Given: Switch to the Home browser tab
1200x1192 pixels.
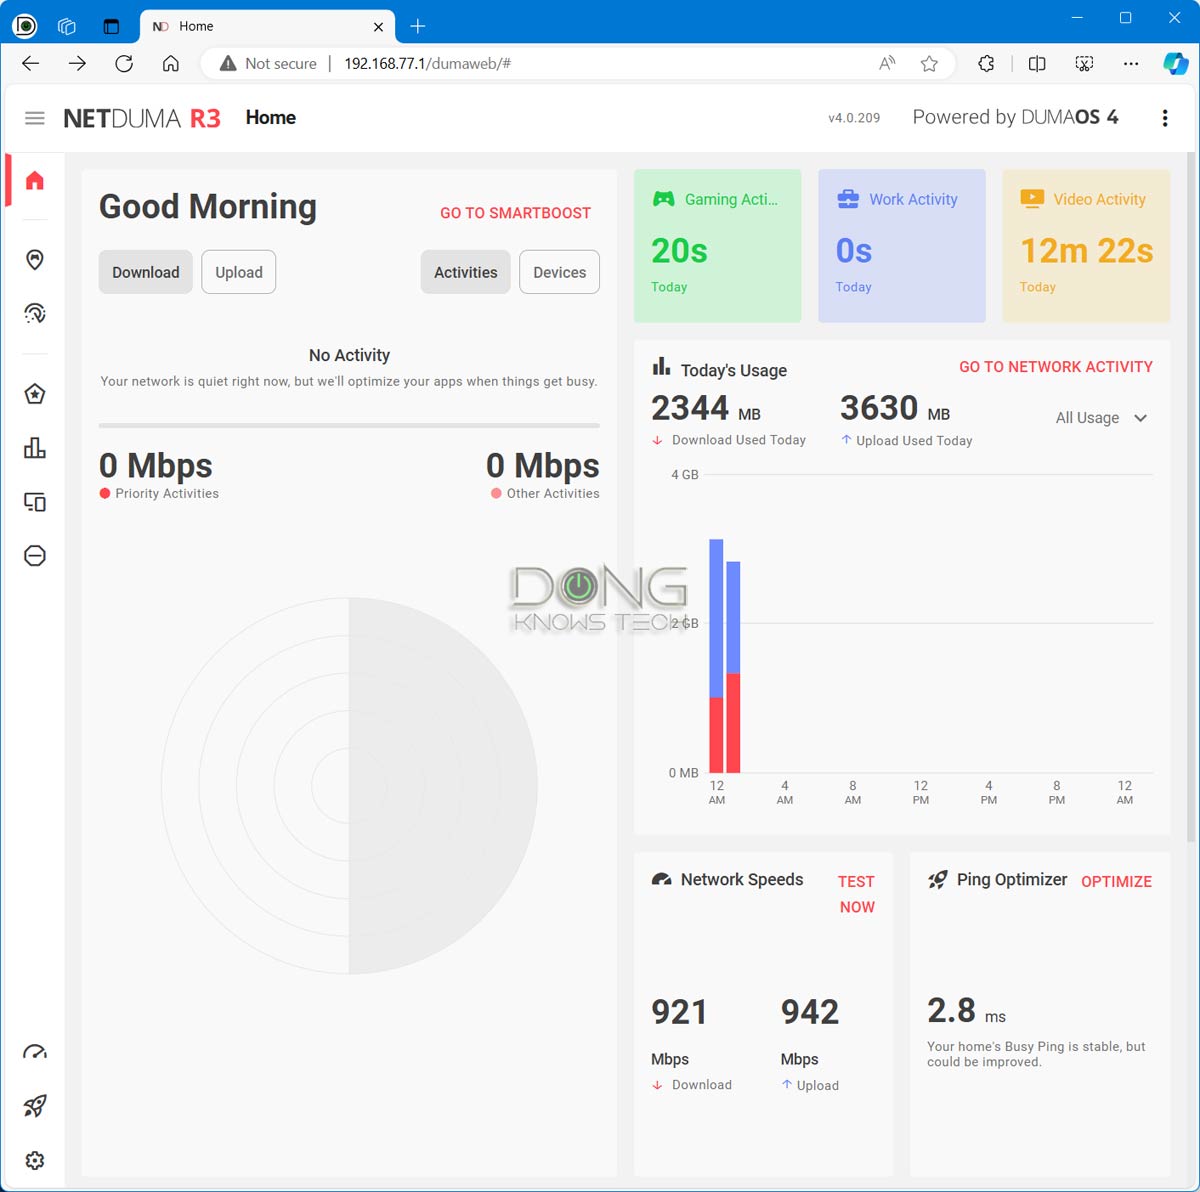Looking at the screenshot, I should coord(268,27).
